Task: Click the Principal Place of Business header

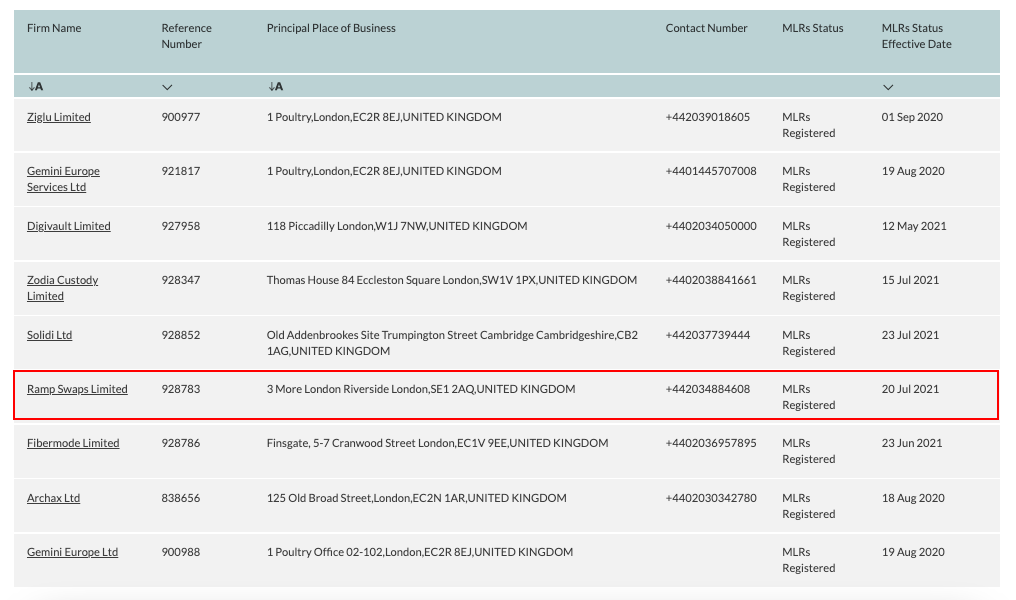Action: point(331,28)
